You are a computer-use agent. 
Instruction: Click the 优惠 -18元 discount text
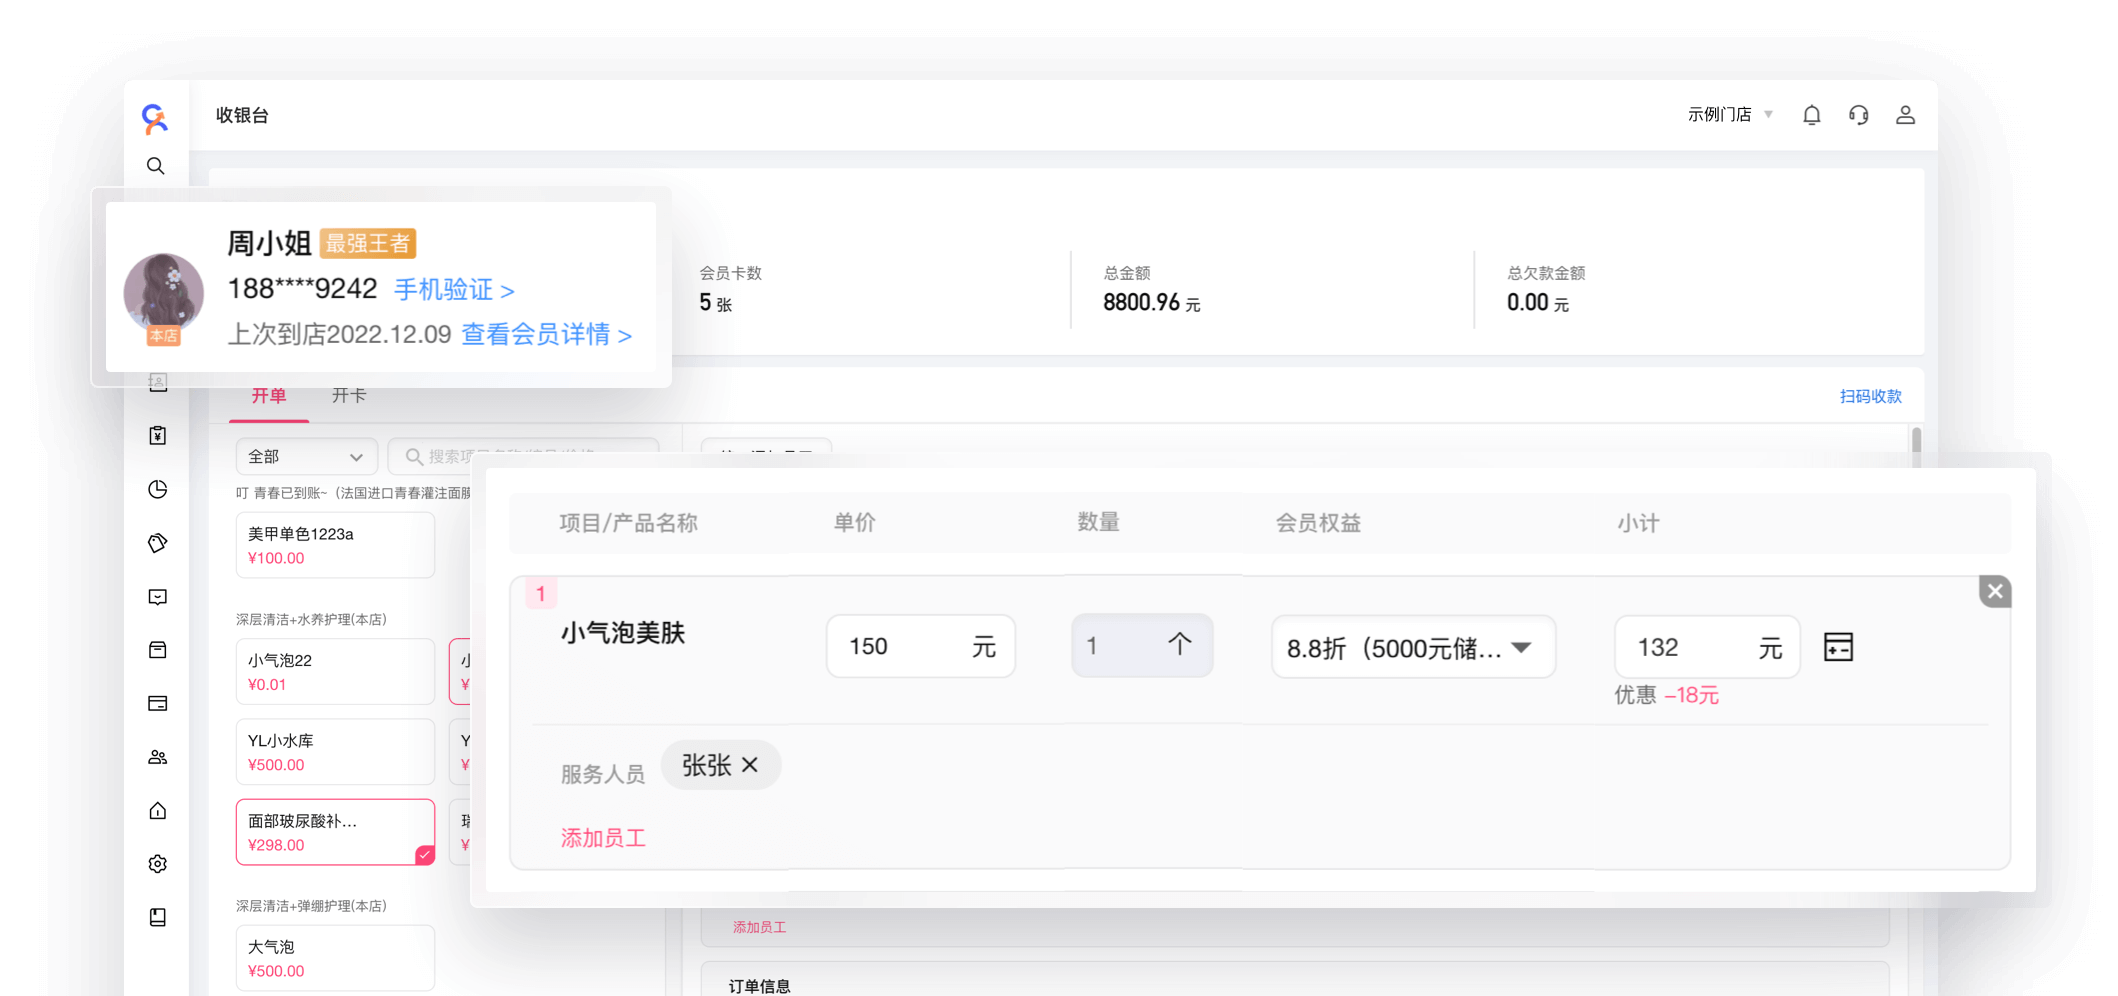(x=1666, y=695)
